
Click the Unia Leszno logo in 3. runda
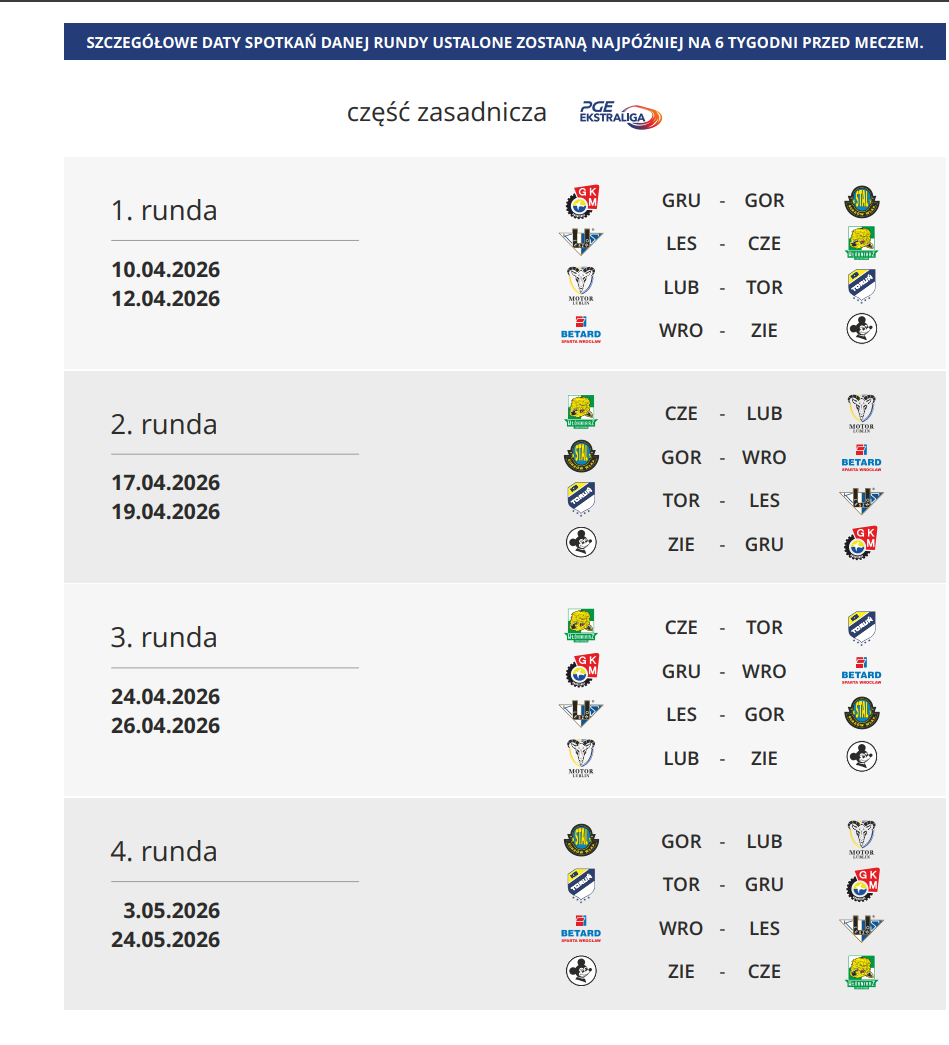pos(581,714)
